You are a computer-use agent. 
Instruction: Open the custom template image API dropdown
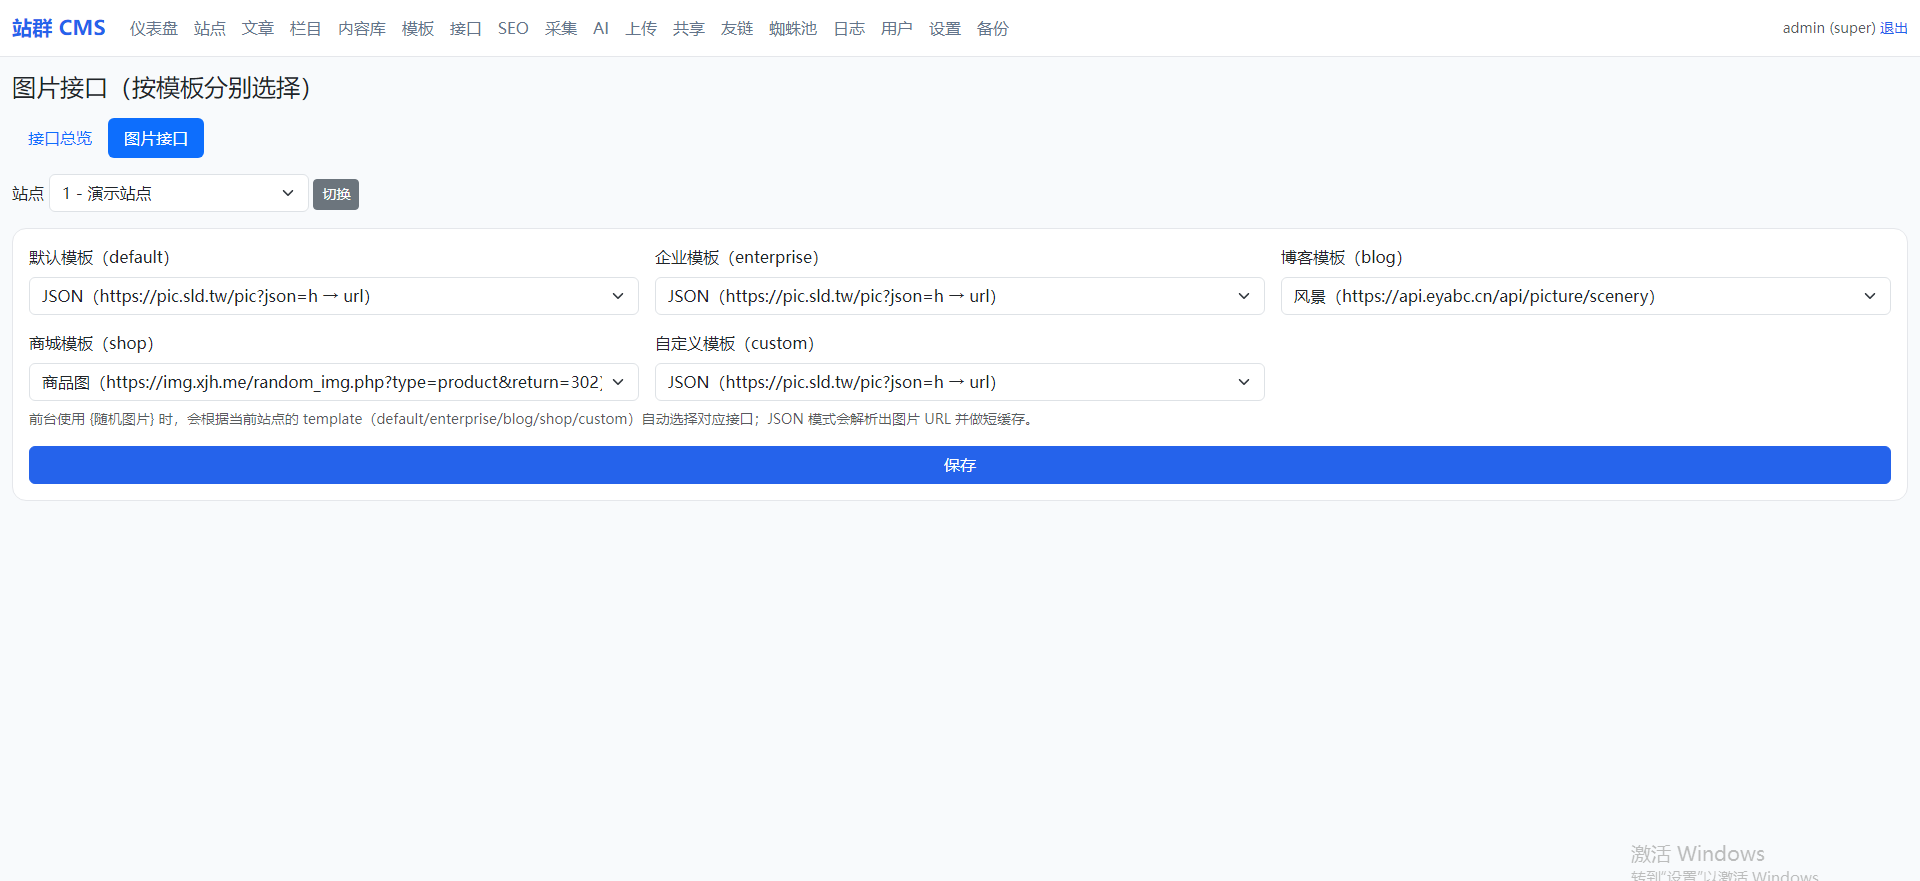point(959,382)
